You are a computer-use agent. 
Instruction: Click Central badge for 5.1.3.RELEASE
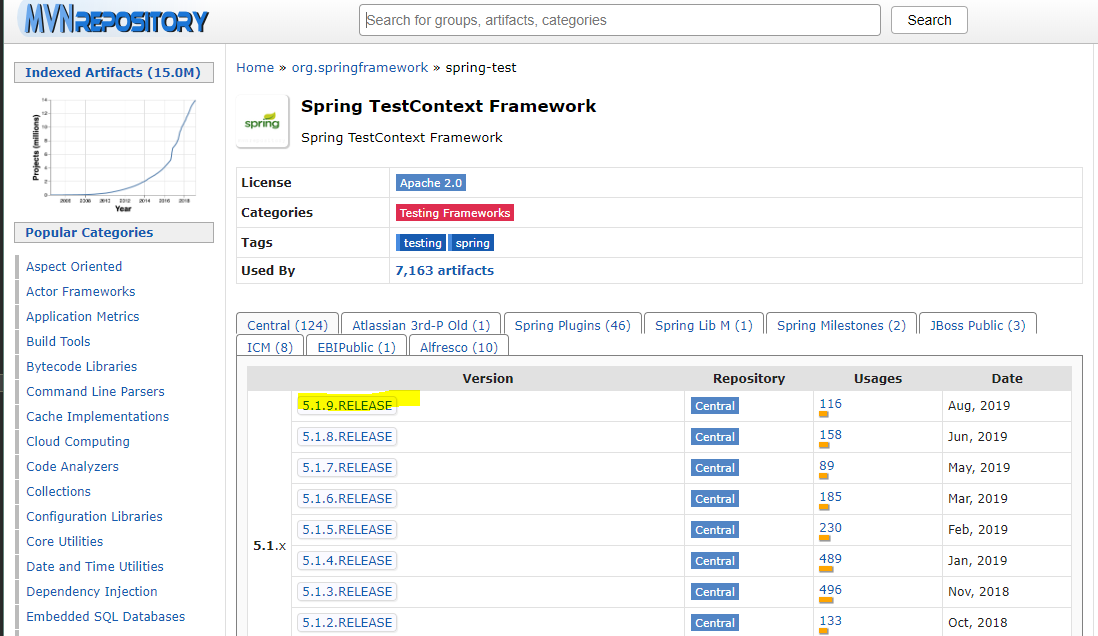(x=714, y=592)
